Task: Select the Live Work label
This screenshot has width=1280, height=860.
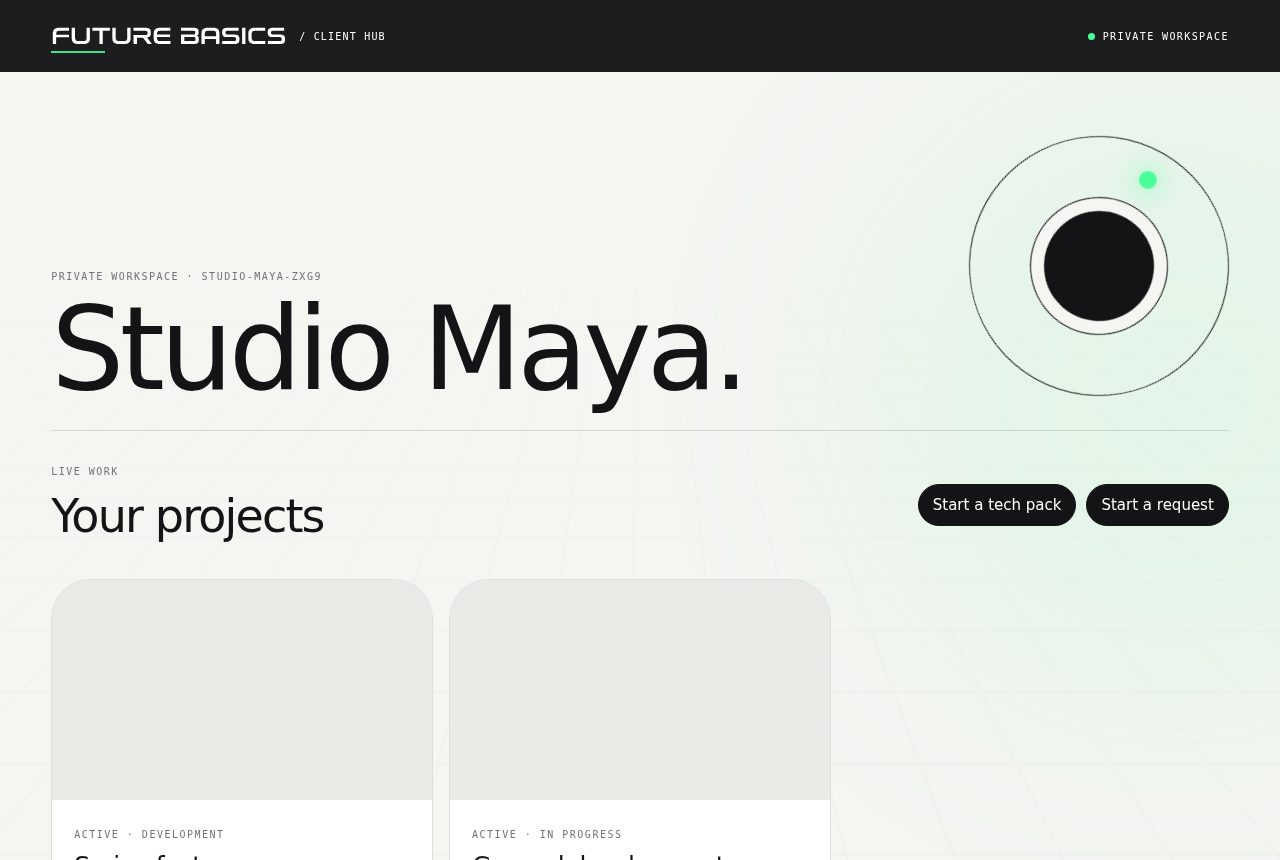Action: [85, 472]
